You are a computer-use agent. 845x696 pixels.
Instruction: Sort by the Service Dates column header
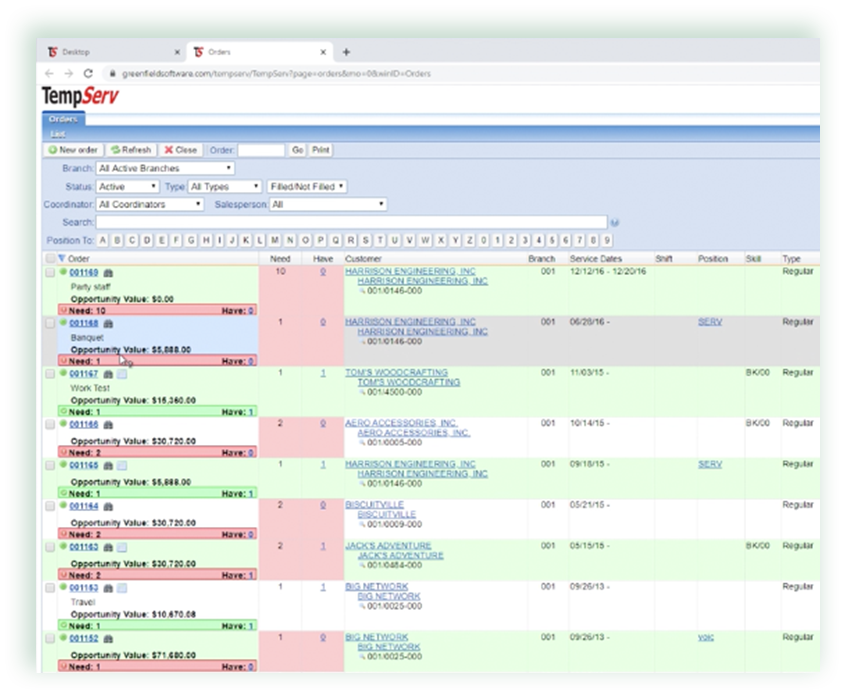[595, 259]
